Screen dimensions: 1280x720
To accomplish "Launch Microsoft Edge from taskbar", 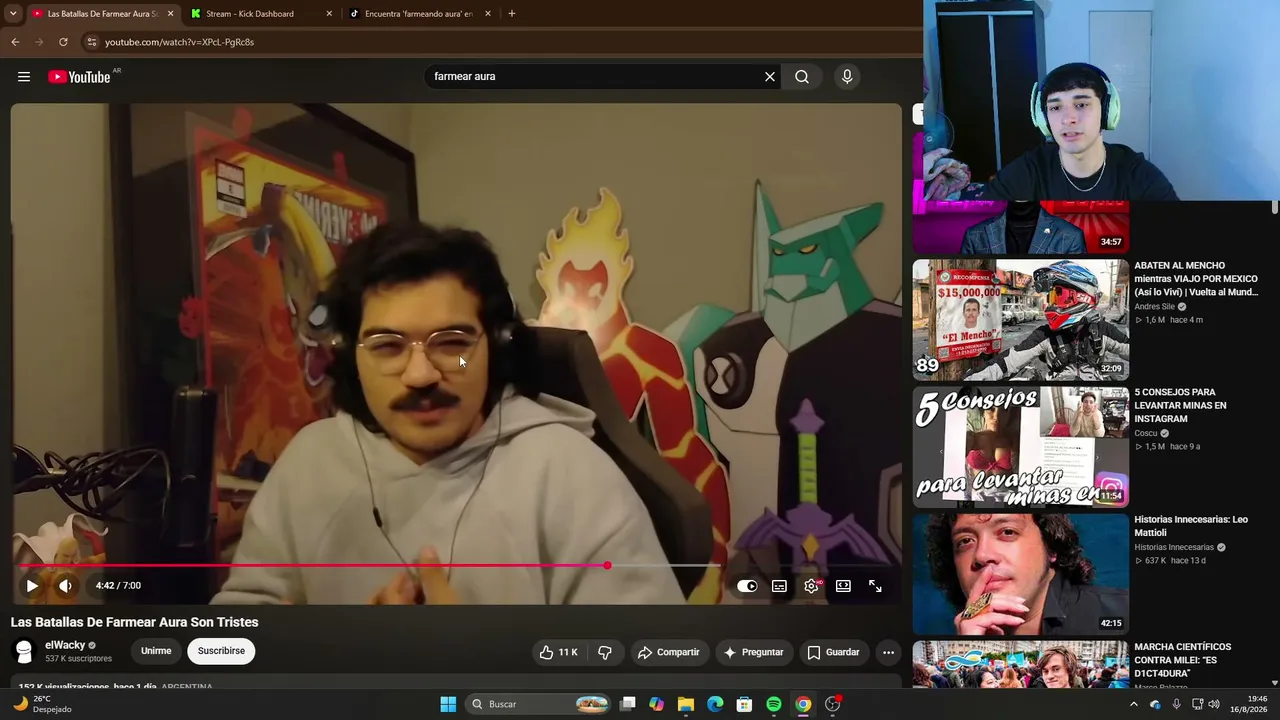I will (x=715, y=704).
